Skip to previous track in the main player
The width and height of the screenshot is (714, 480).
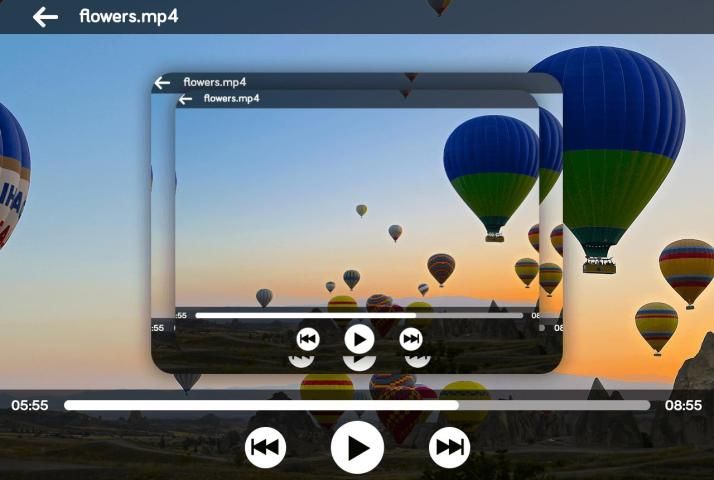265,447
